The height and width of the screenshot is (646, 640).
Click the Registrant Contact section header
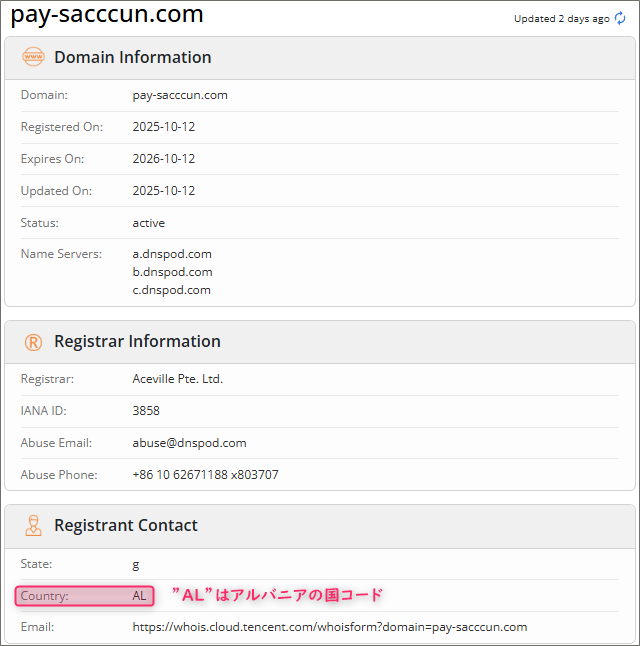click(x=126, y=525)
